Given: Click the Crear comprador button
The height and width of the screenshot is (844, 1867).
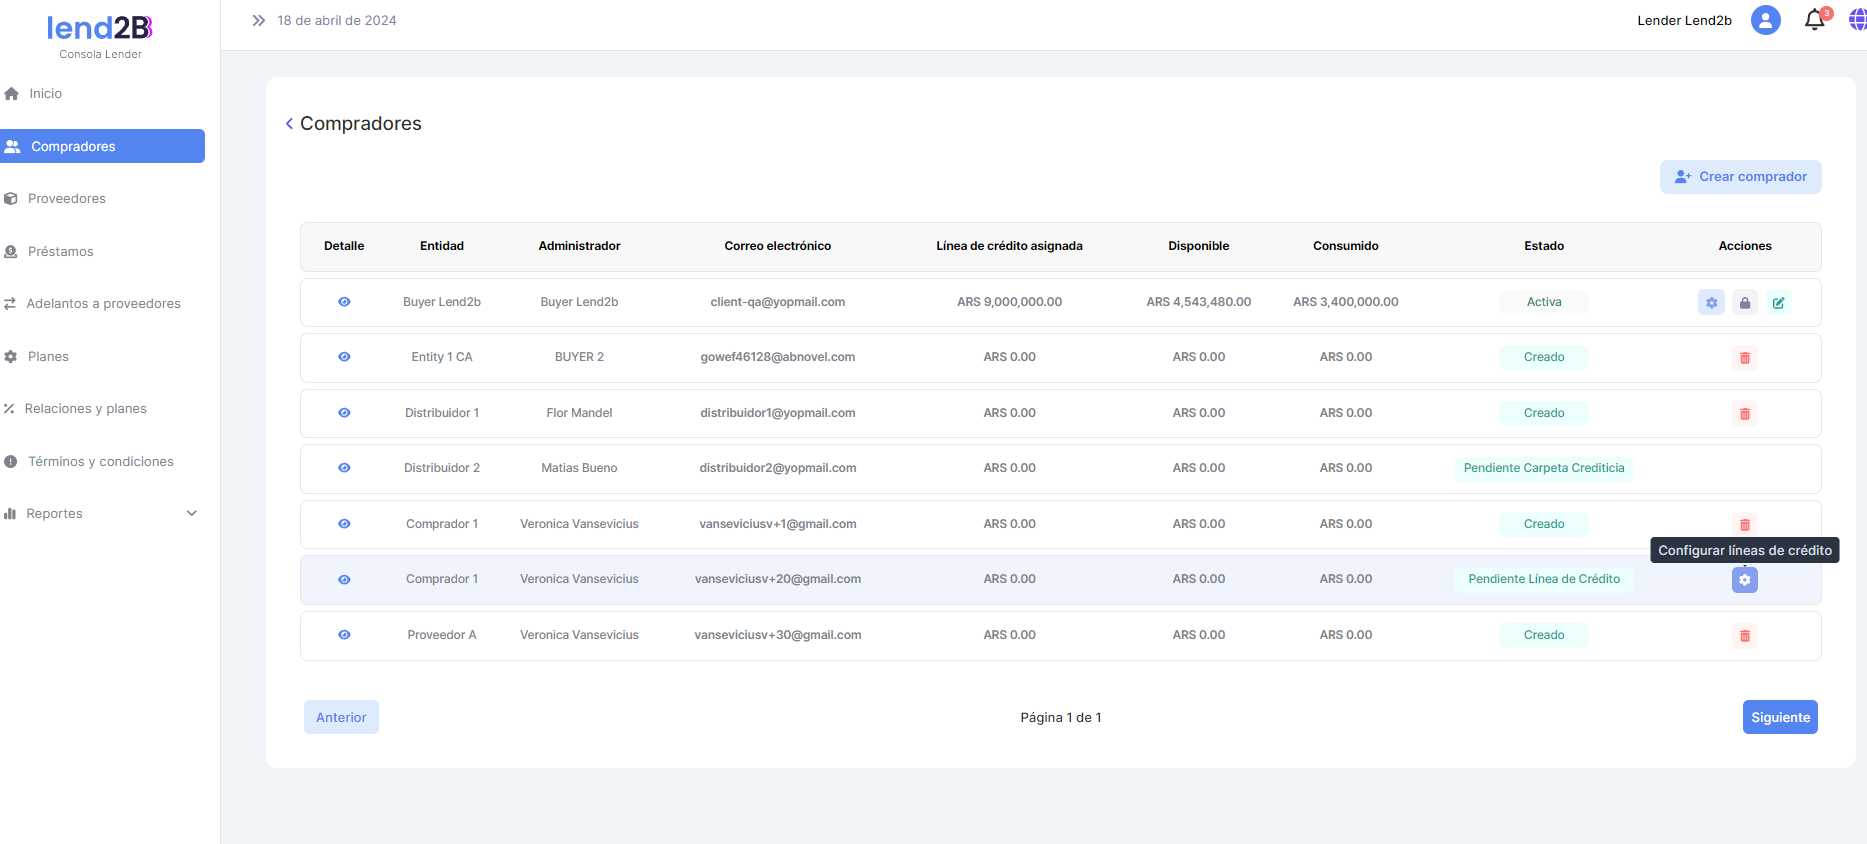Looking at the screenshot, I should click(x=1740, y=177).
